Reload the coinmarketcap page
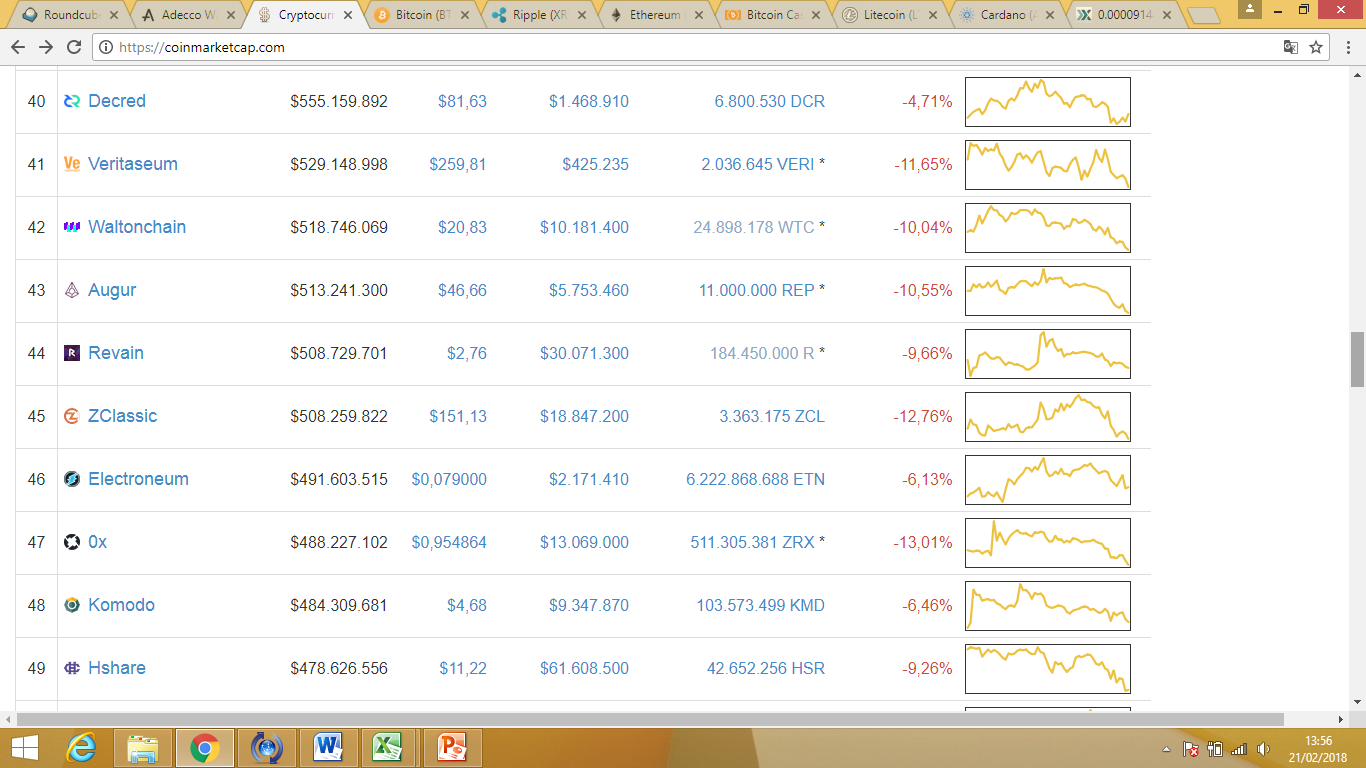The height and width of the screenshot is (768, 1366). 74,47
